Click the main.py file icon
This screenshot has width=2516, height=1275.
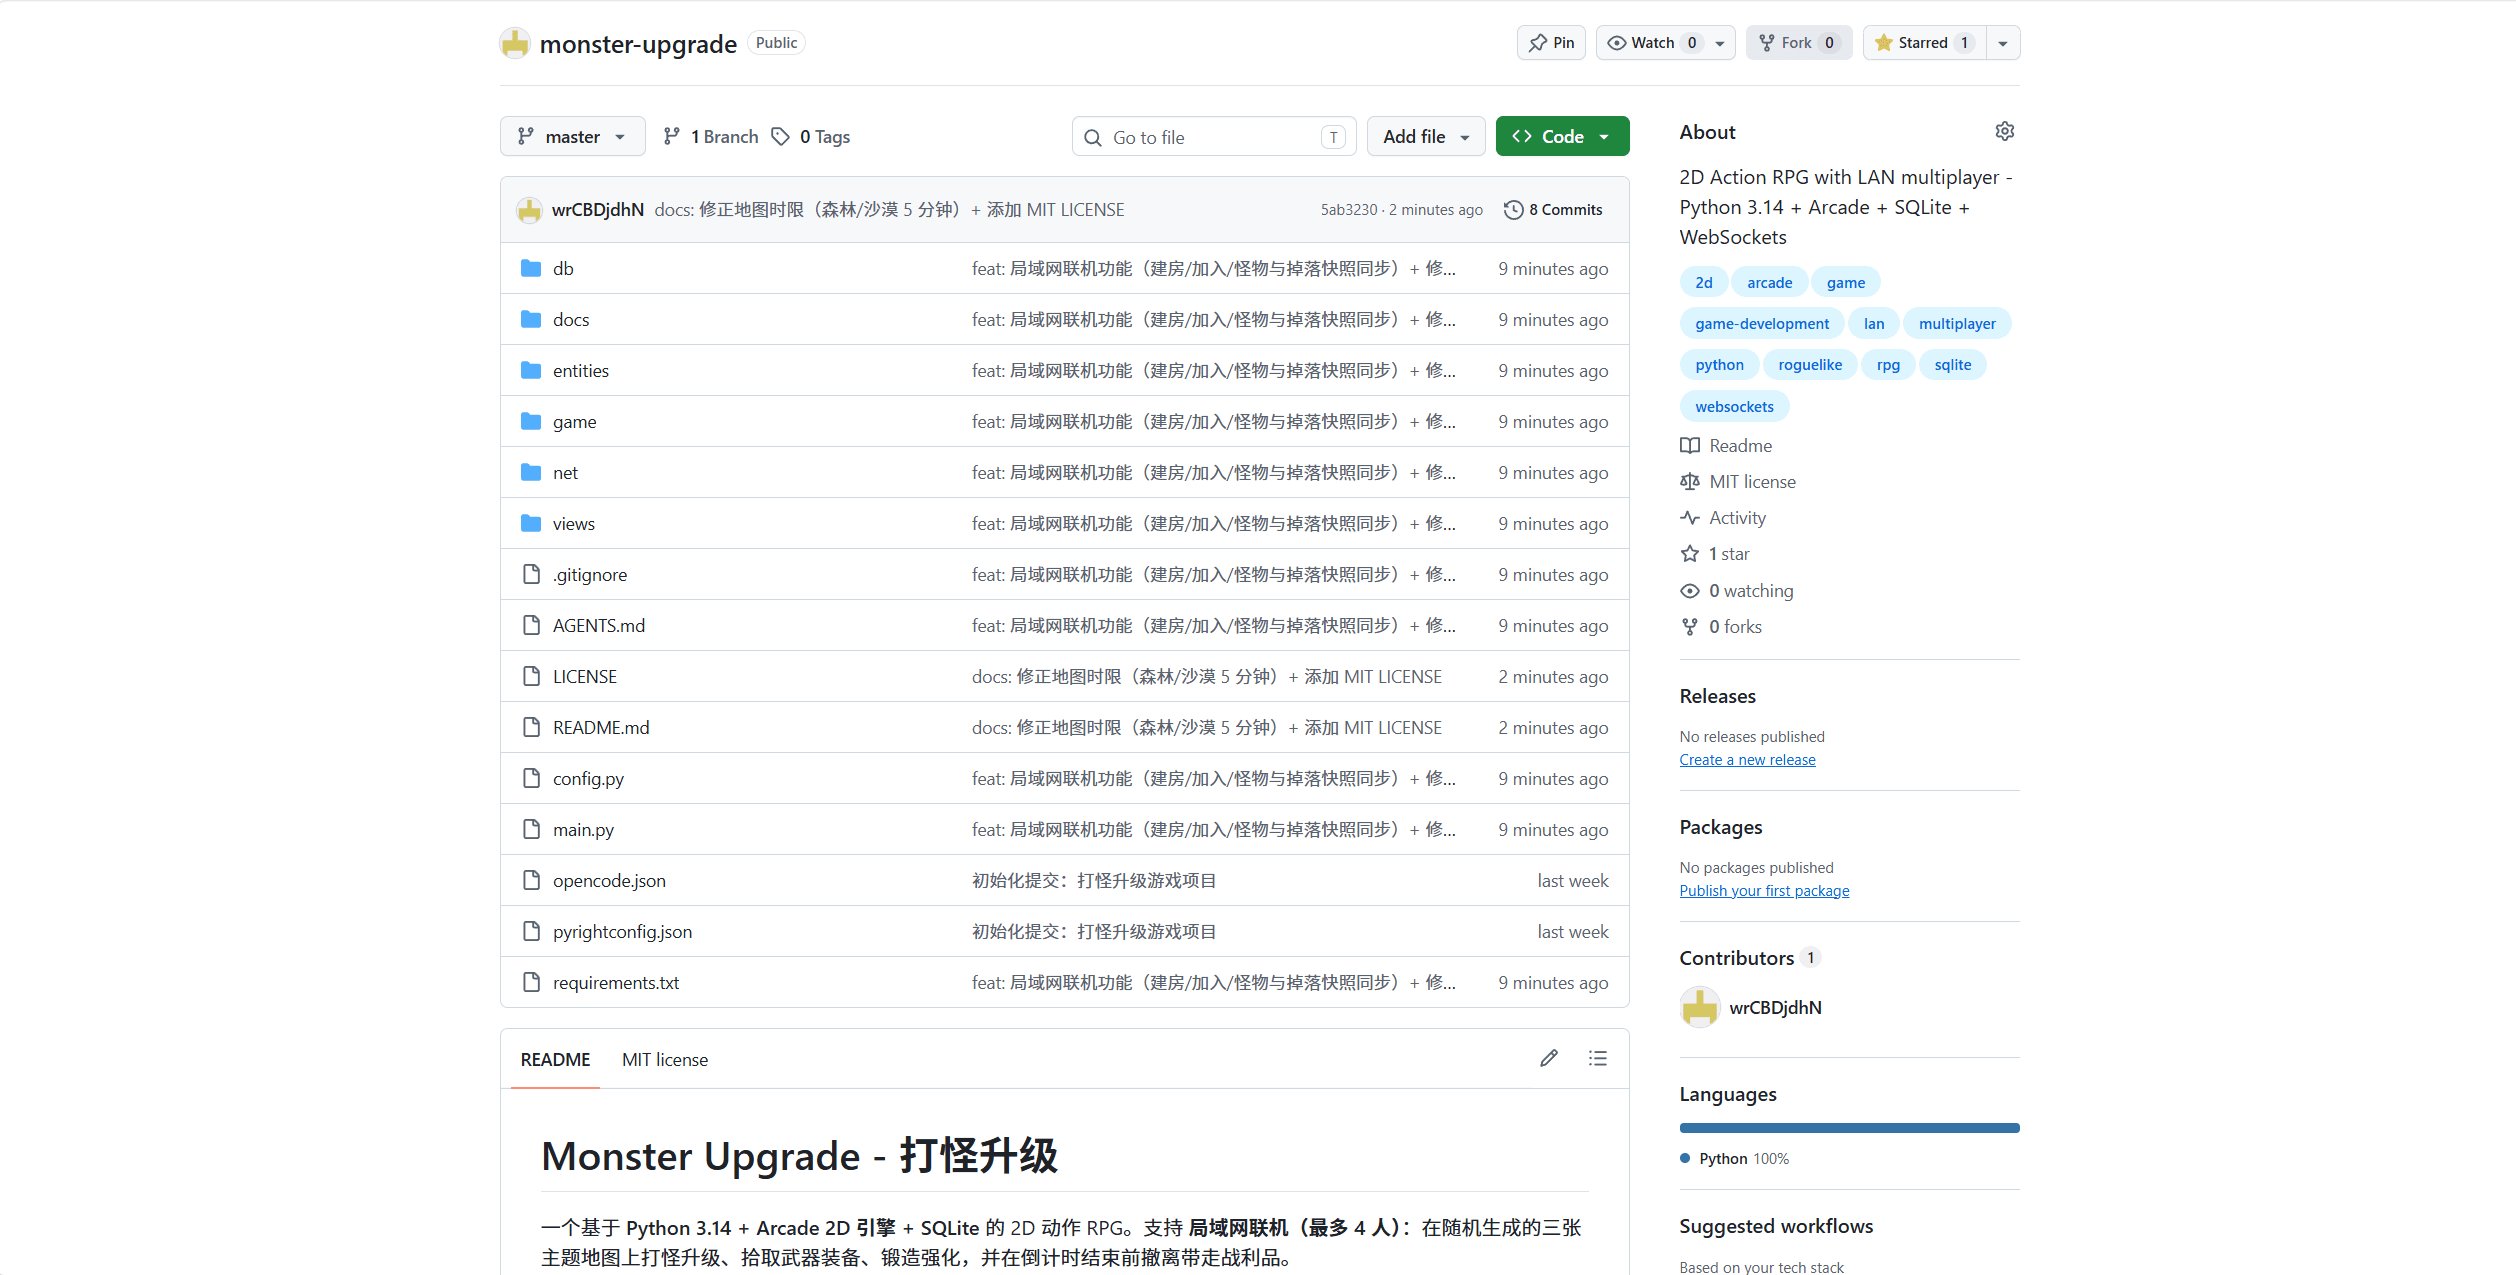[531, 829]
